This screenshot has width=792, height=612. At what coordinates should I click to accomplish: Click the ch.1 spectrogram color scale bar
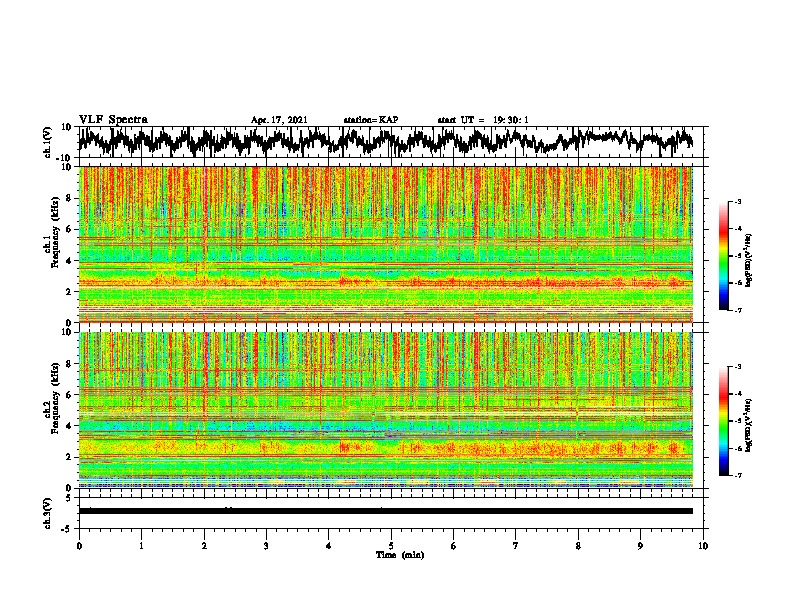pos(723,256)
